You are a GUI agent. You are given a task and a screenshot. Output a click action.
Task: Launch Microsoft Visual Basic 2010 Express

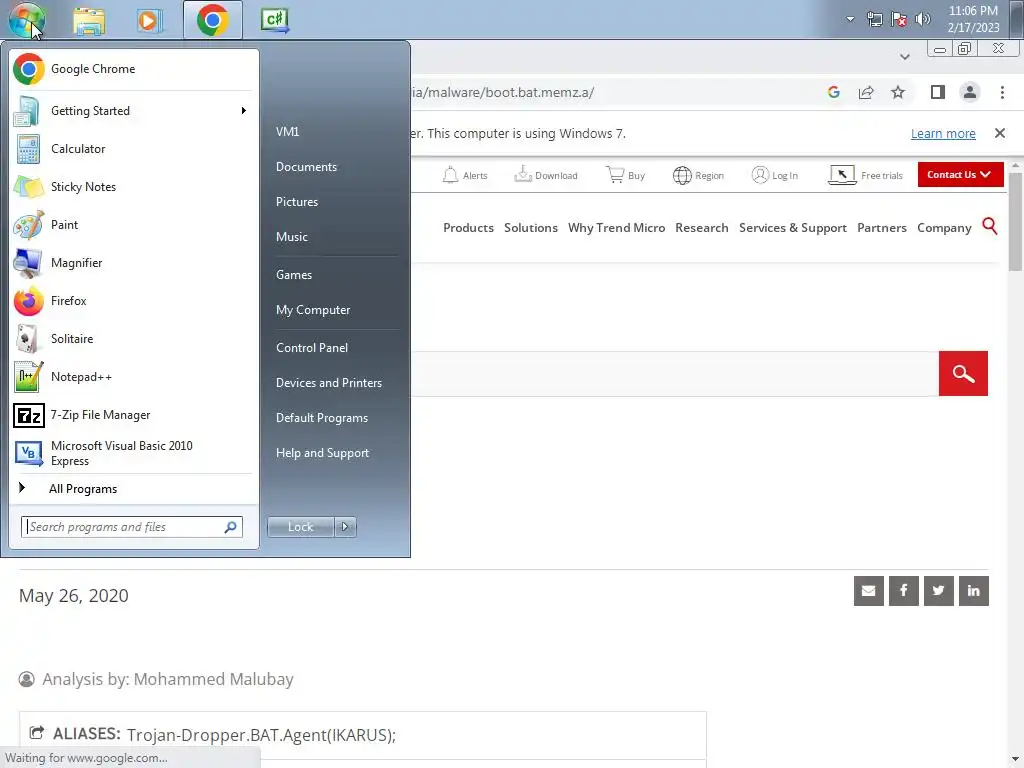click(x=132, y=453)
